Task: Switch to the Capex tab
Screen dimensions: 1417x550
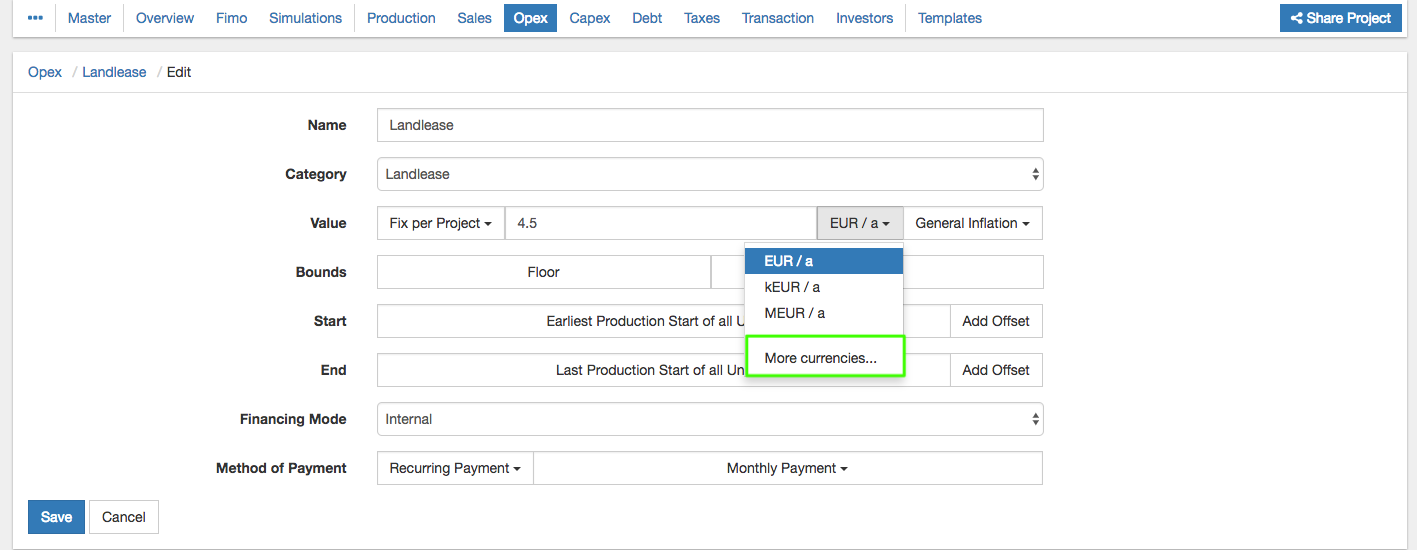Action: pyautogui.click(x=590, y=18)
